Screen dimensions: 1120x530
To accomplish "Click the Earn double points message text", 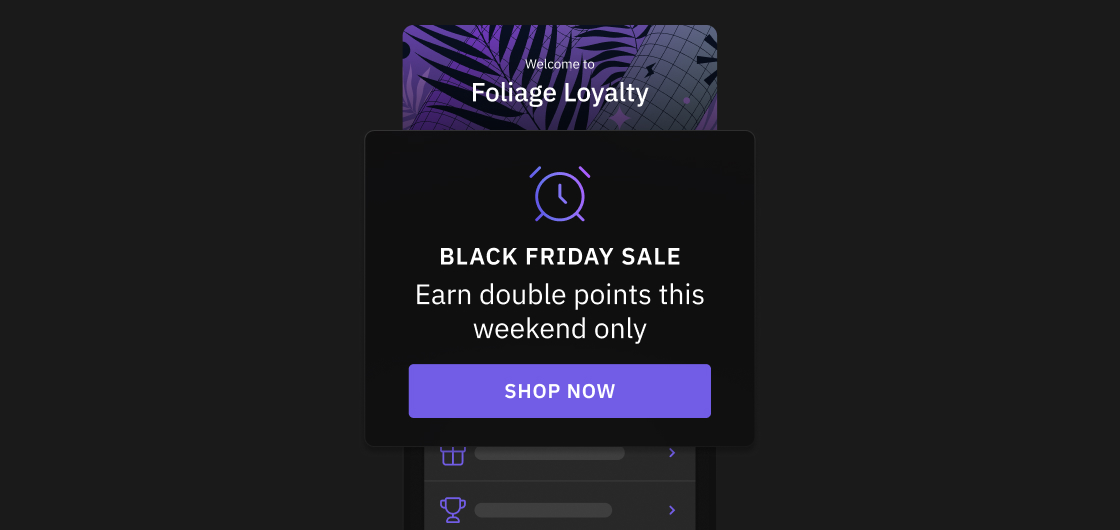I will pyautogui.click(x=560, y=312).
